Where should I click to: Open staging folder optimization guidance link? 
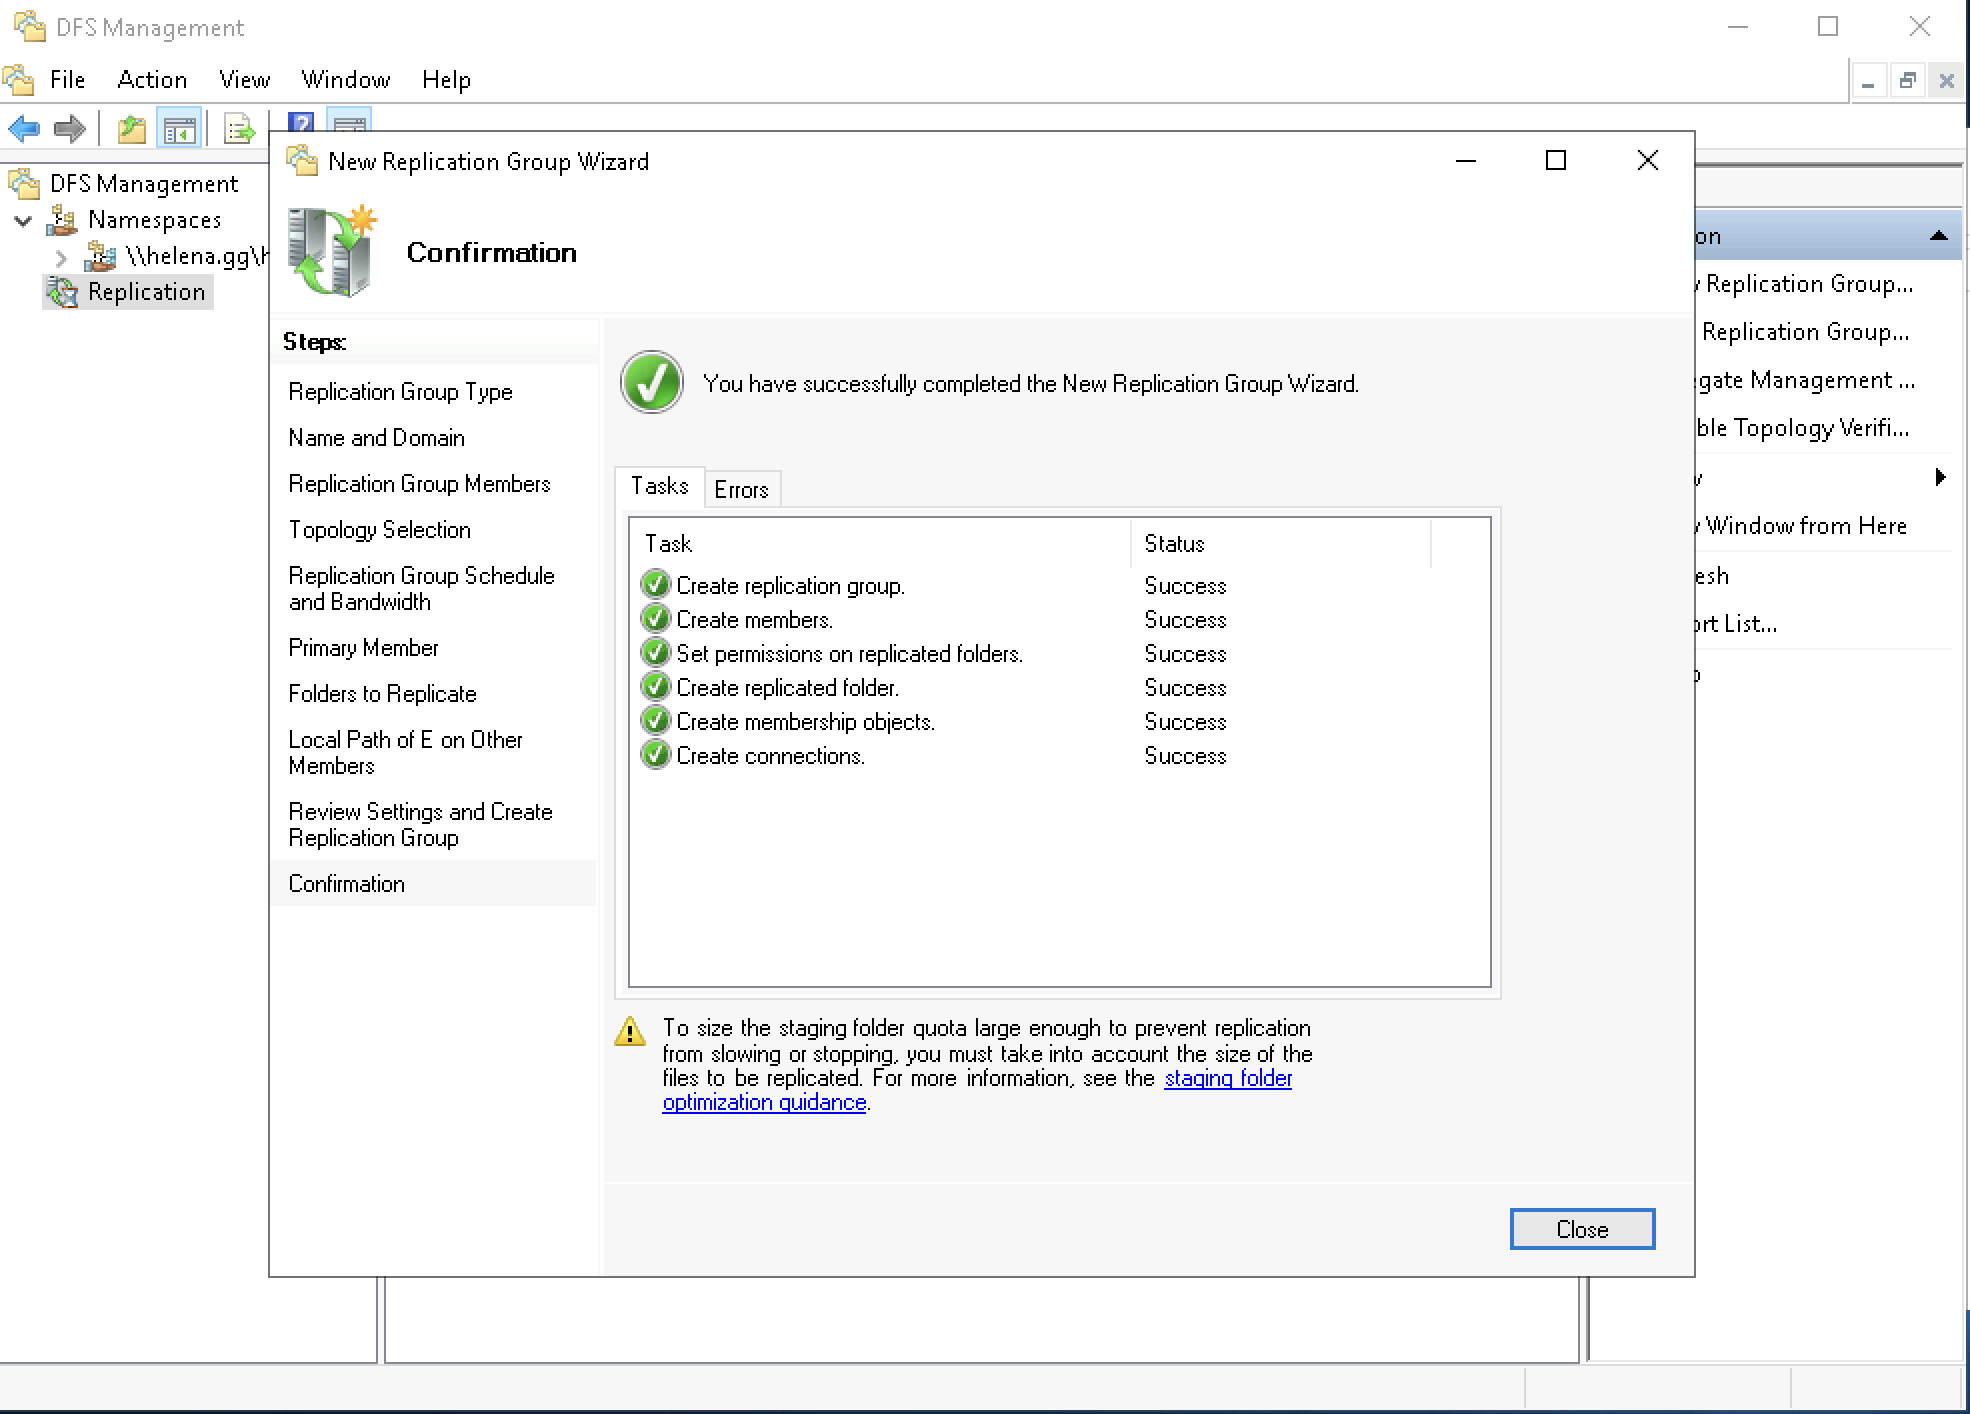(1227, 1079)
